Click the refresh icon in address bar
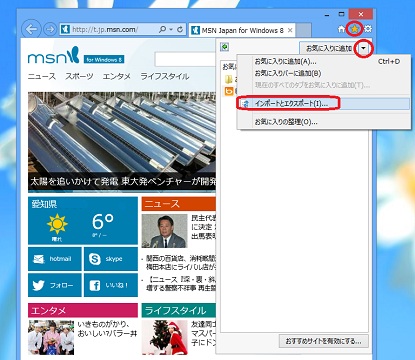Screen dimensions: 415x360 pyautogui.click(x=180, y=29)
